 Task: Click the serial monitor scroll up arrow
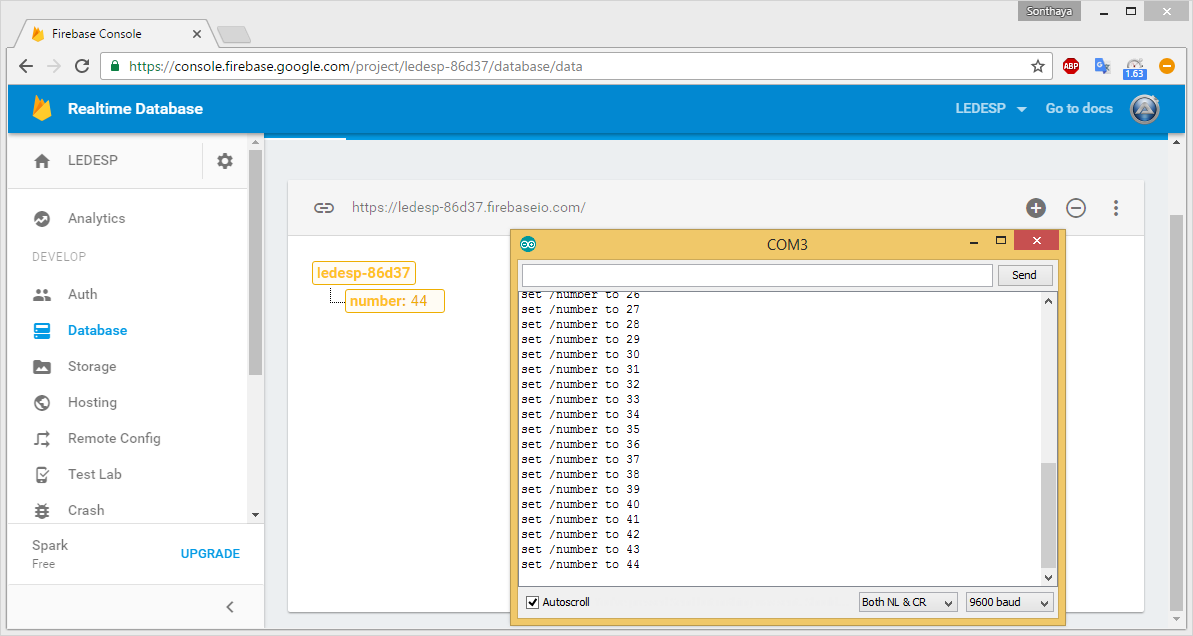(x=1048, y=301)
